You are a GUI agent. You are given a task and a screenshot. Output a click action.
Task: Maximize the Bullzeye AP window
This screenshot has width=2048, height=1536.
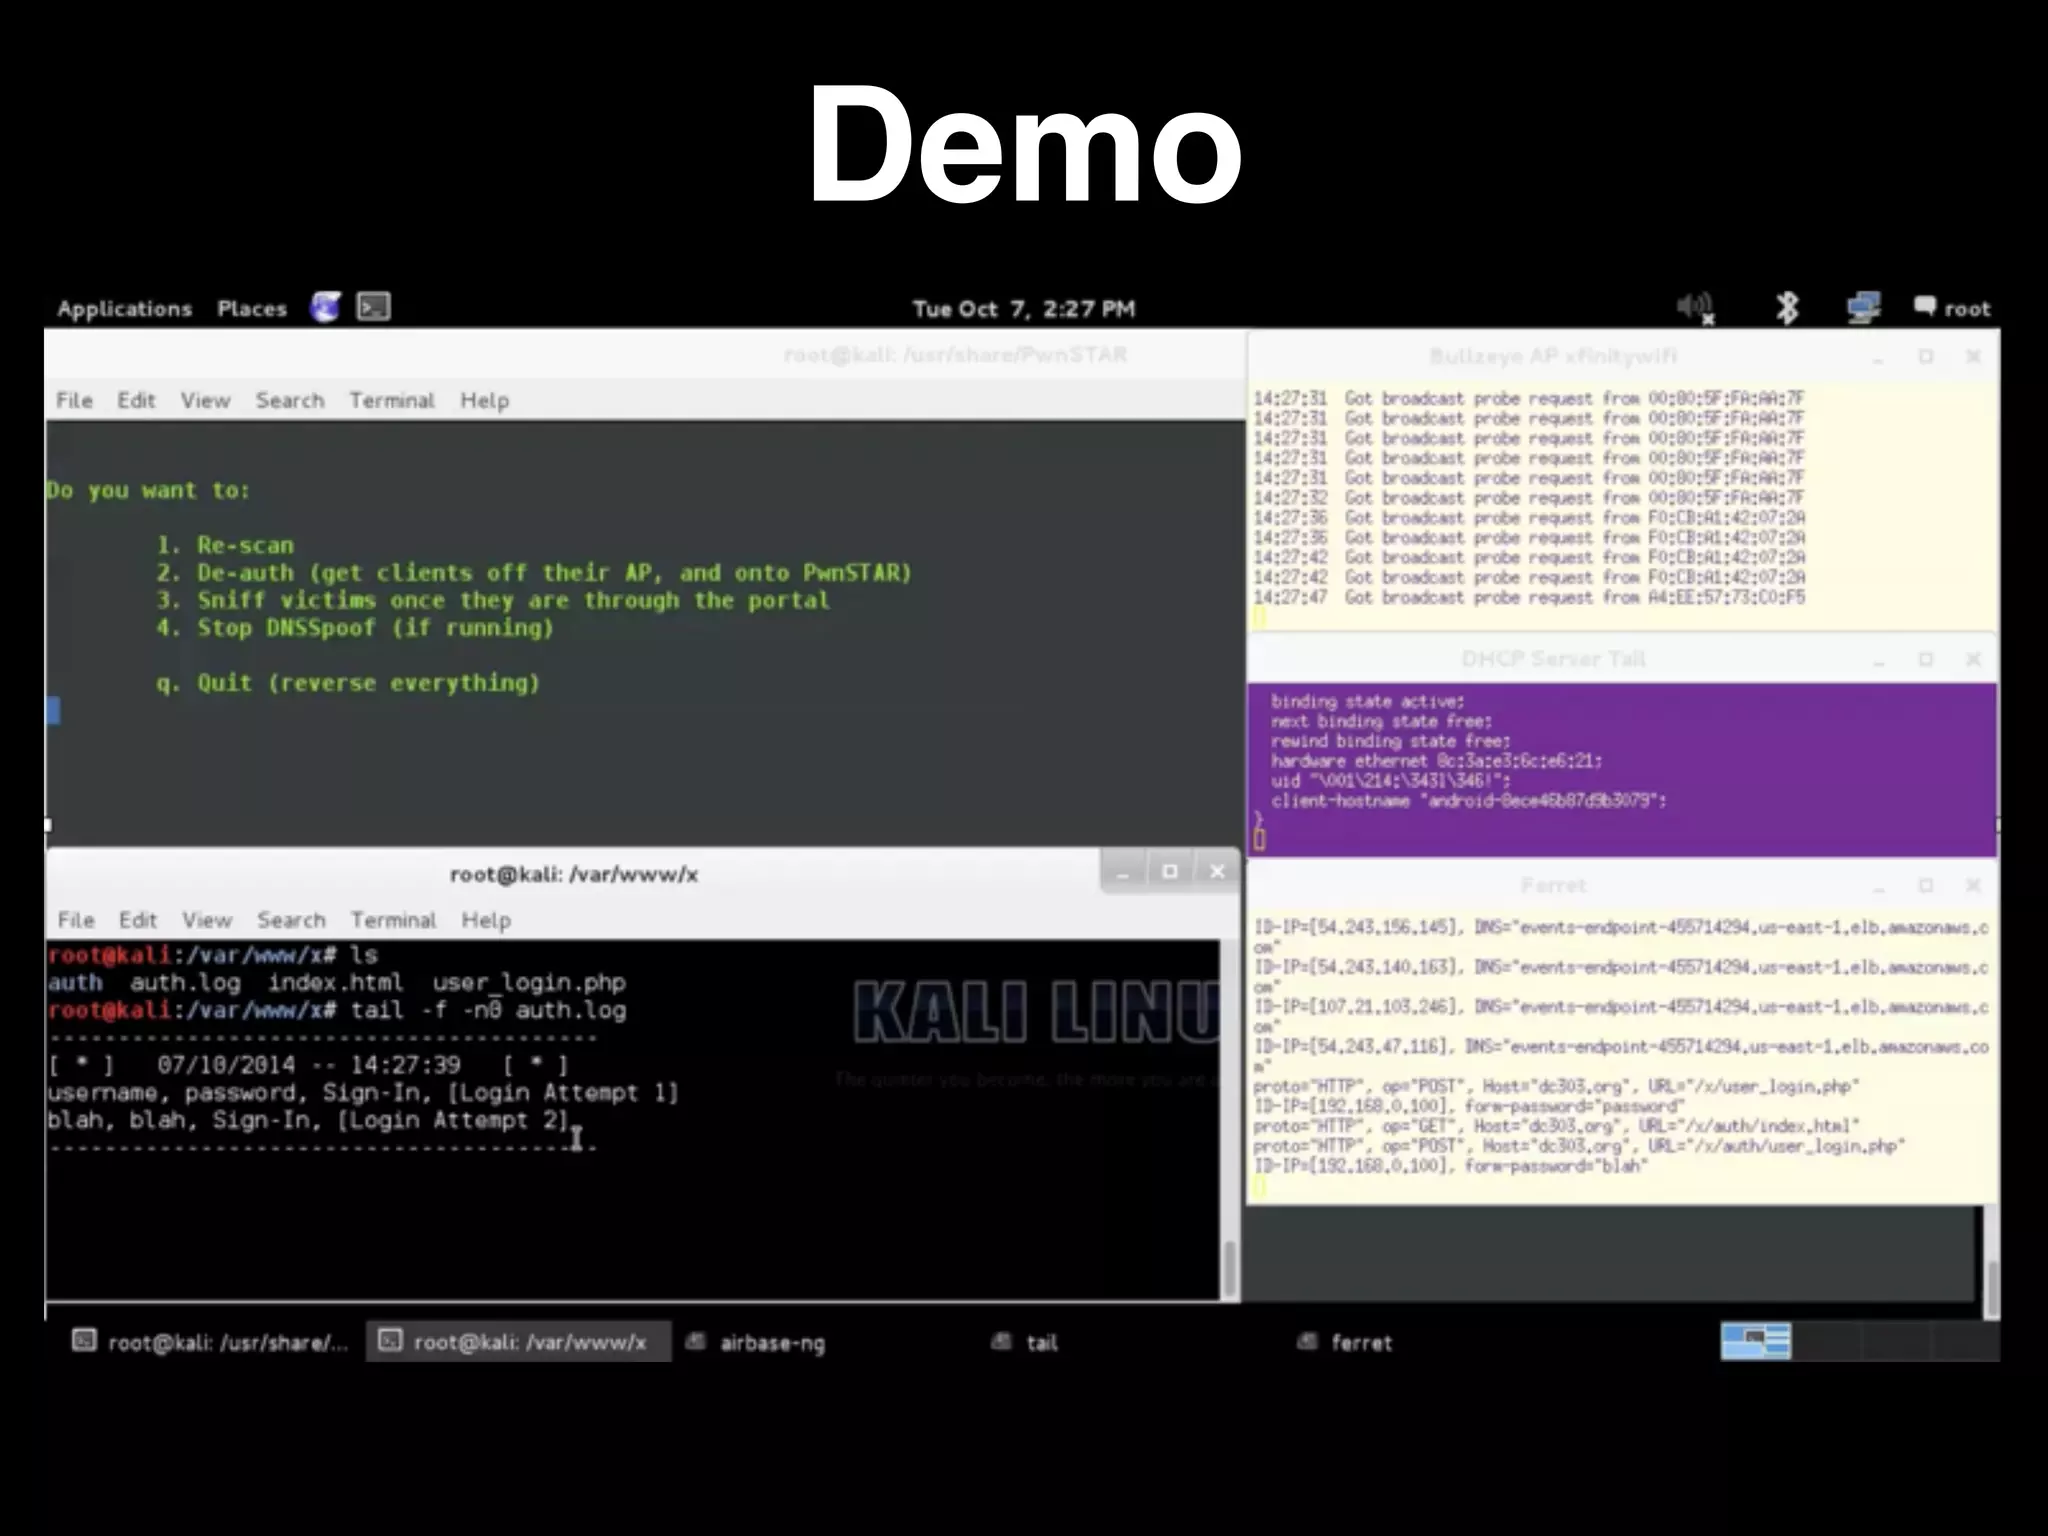point(1926,356)
